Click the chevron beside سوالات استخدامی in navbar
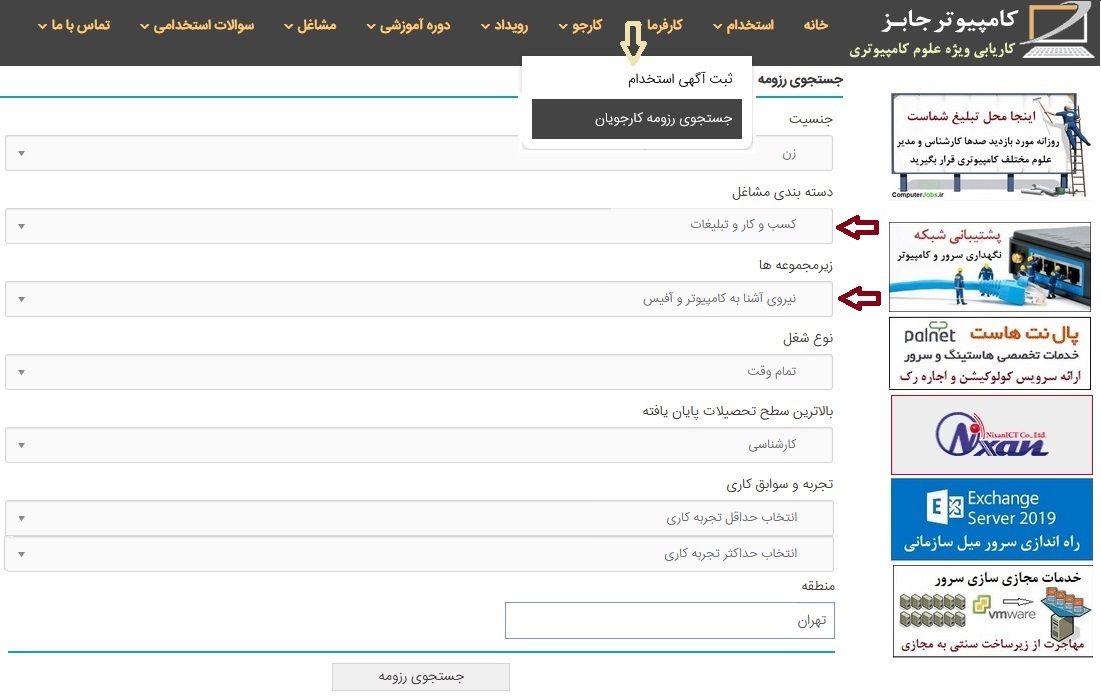This screenshot has width=1101, height=696. [143, 27]
